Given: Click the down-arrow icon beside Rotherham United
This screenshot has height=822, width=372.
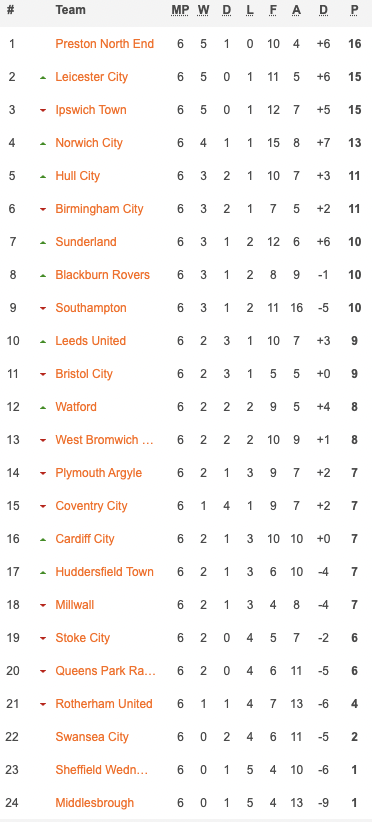Looking at the screenshot, I should [43, 705].
